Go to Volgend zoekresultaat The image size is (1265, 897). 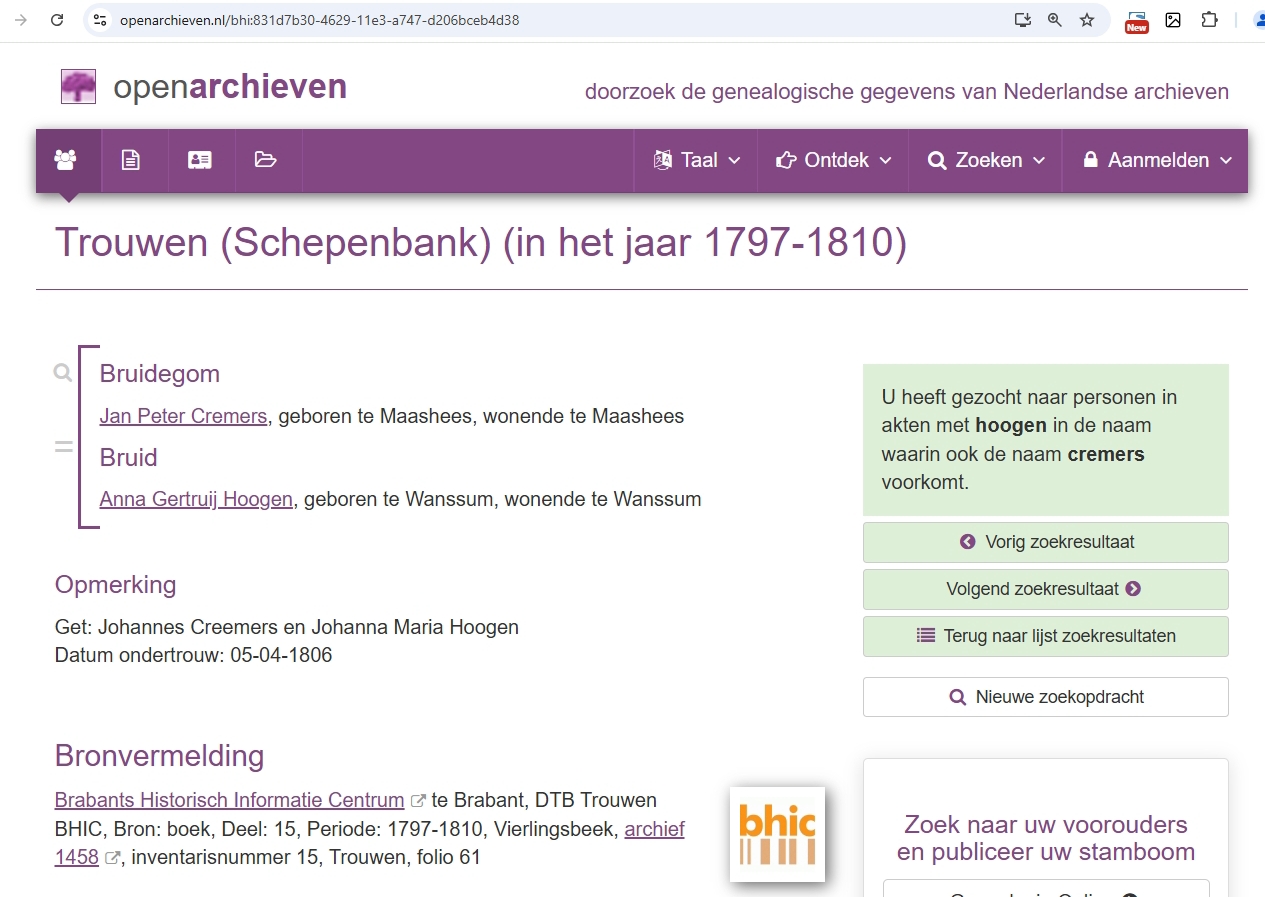[1045, 589]
